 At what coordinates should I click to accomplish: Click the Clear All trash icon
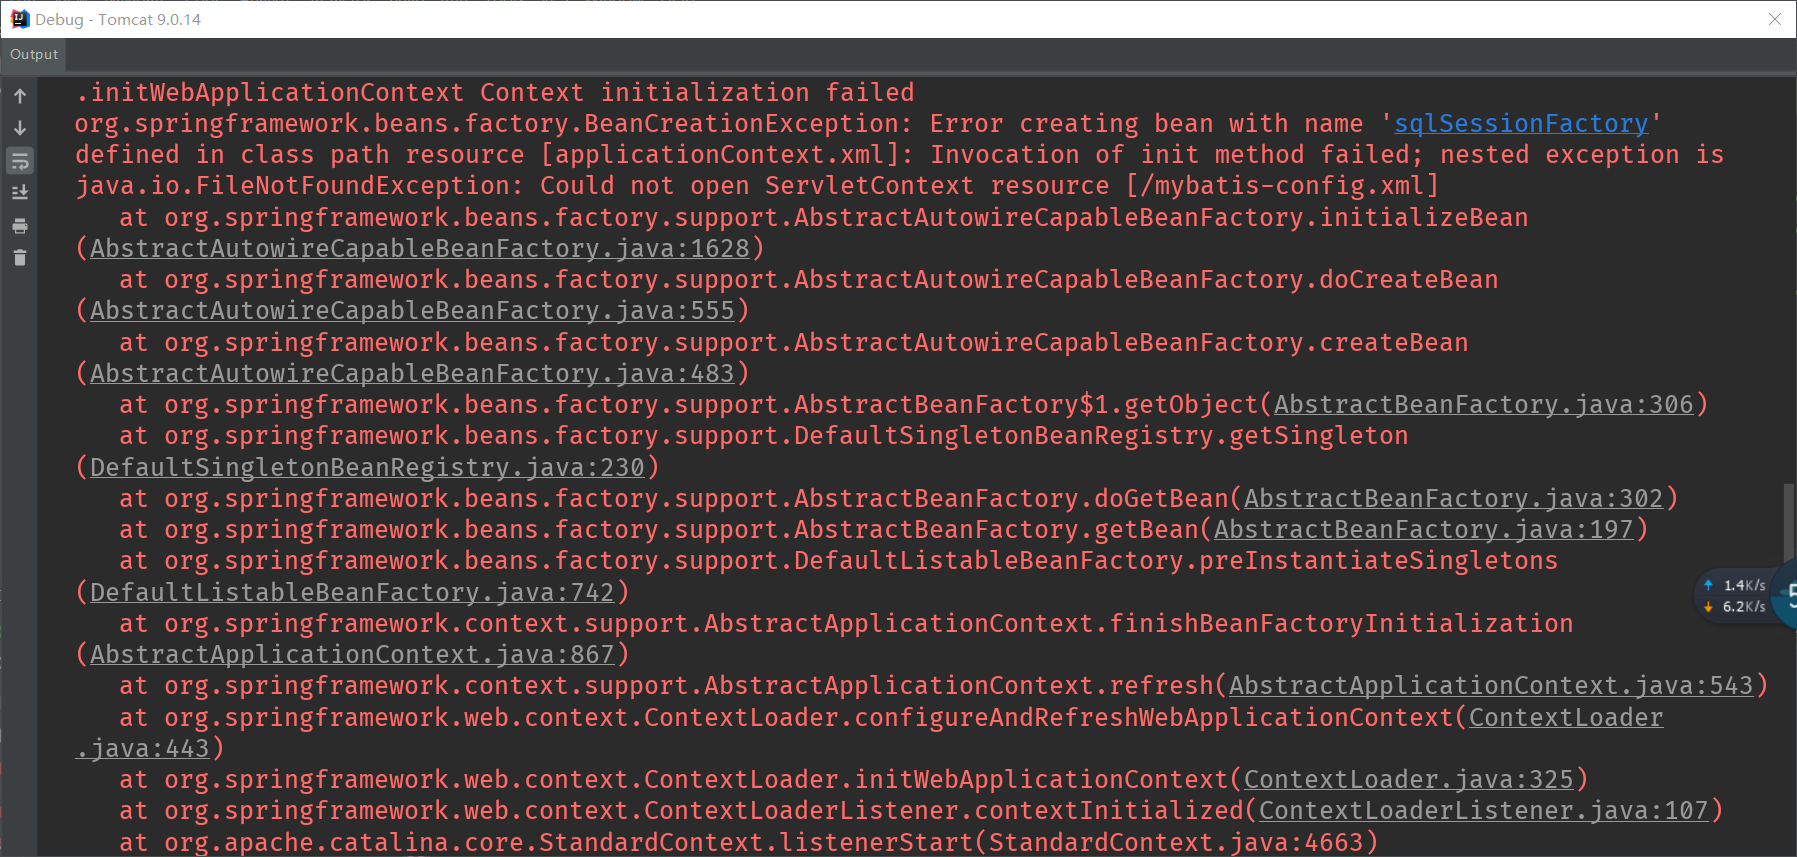pos(20,258)
